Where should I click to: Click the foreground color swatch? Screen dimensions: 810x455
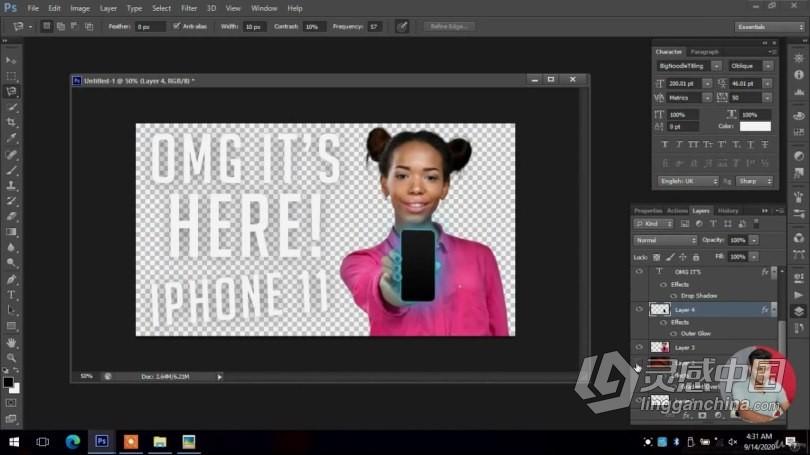tap(8, 383)
